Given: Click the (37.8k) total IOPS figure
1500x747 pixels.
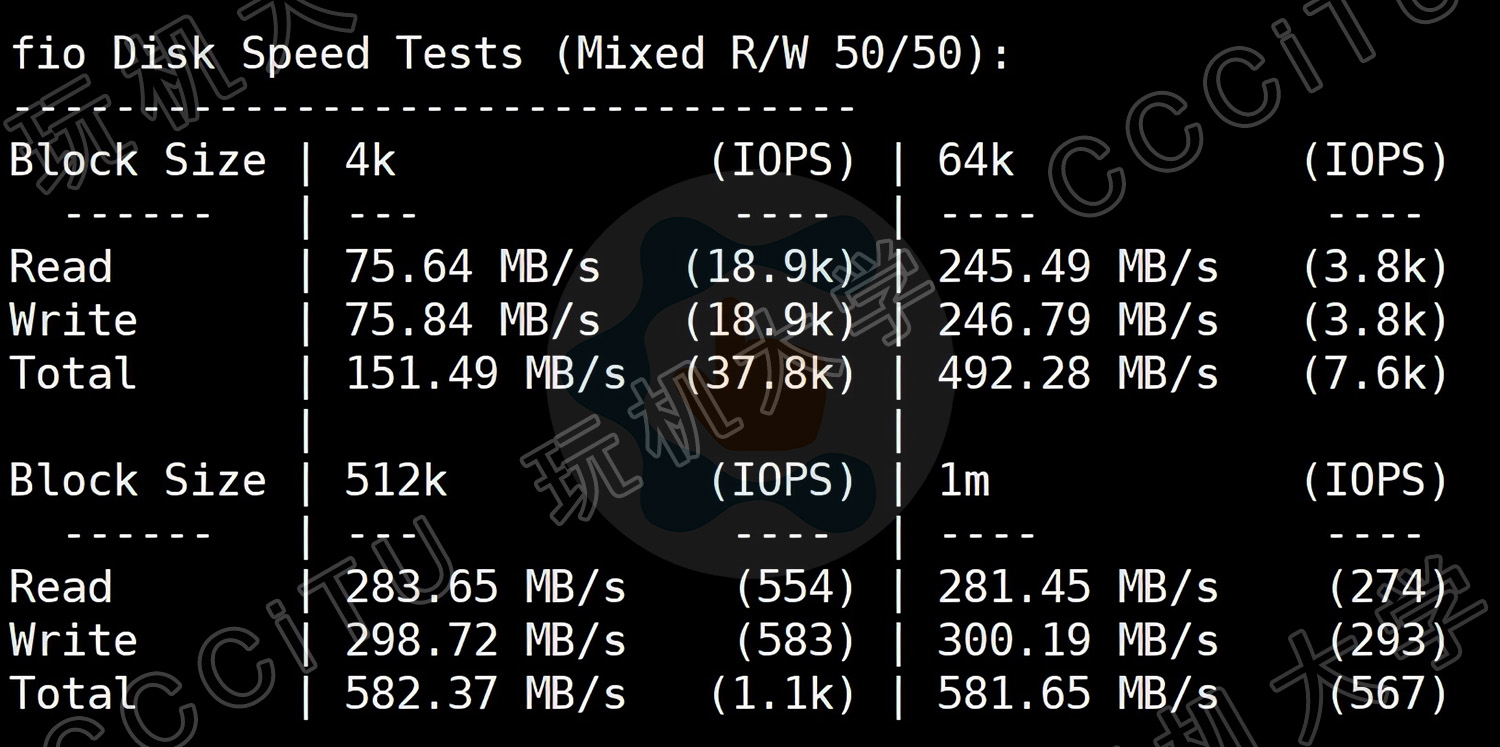Looking at the screenshot, I should click(x=770, y=373).
